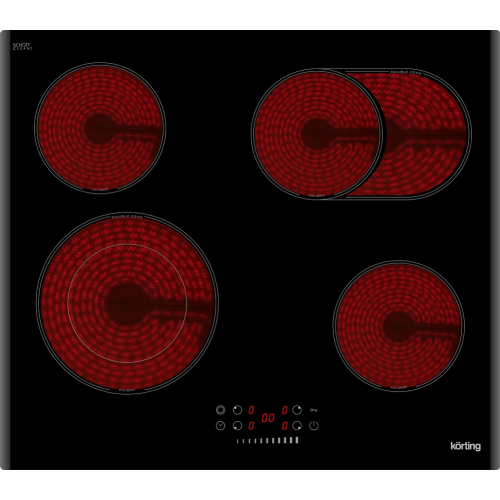Select the rear-right zone selector icon

click(x=297, y=410)
